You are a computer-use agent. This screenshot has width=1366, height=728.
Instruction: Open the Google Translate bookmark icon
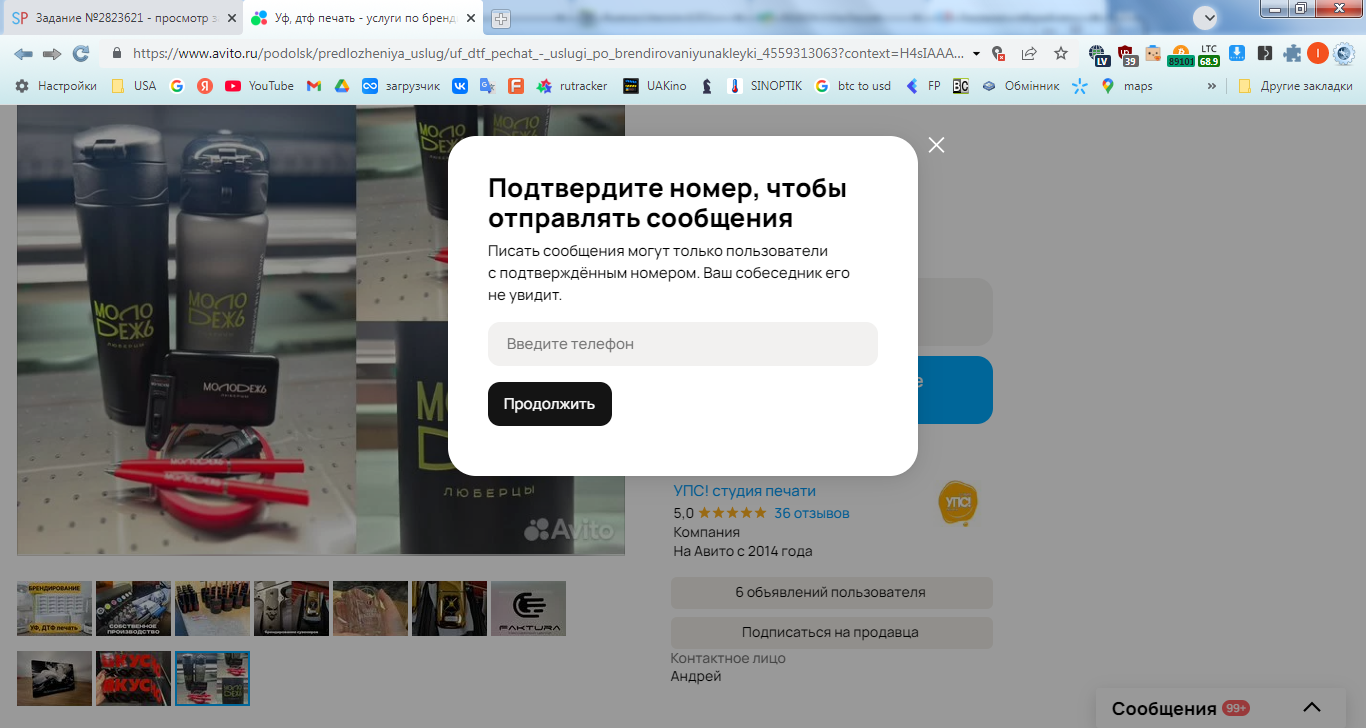(488, 86)
